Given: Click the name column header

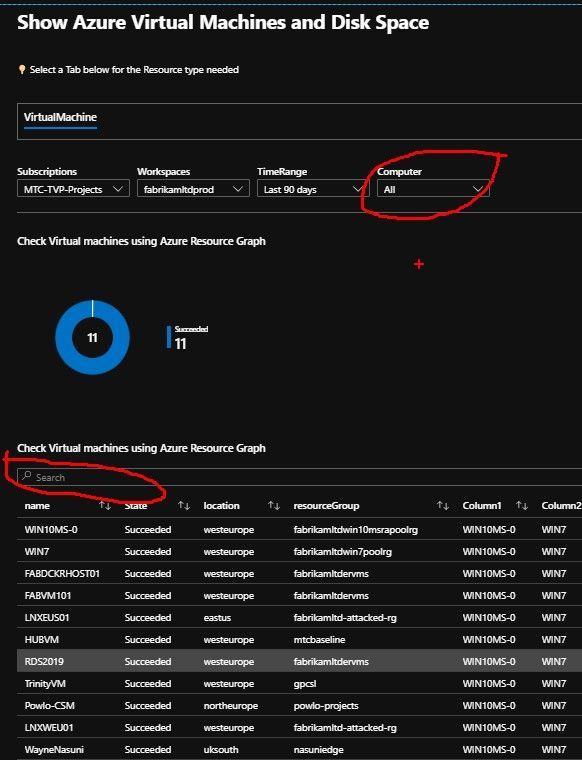Looking at the screenshot, I should pyautogui.click(x=37, y=506).
